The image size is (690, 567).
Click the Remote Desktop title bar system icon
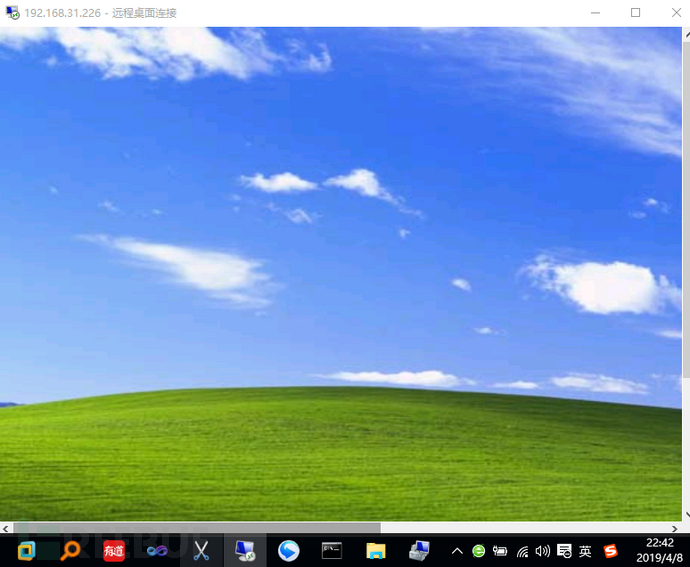(x=13, y=12)
